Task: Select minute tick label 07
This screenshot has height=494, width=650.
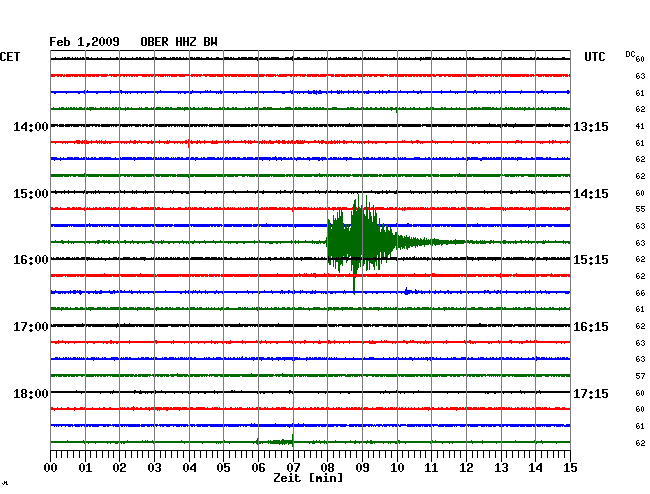Action: [293, 468]
